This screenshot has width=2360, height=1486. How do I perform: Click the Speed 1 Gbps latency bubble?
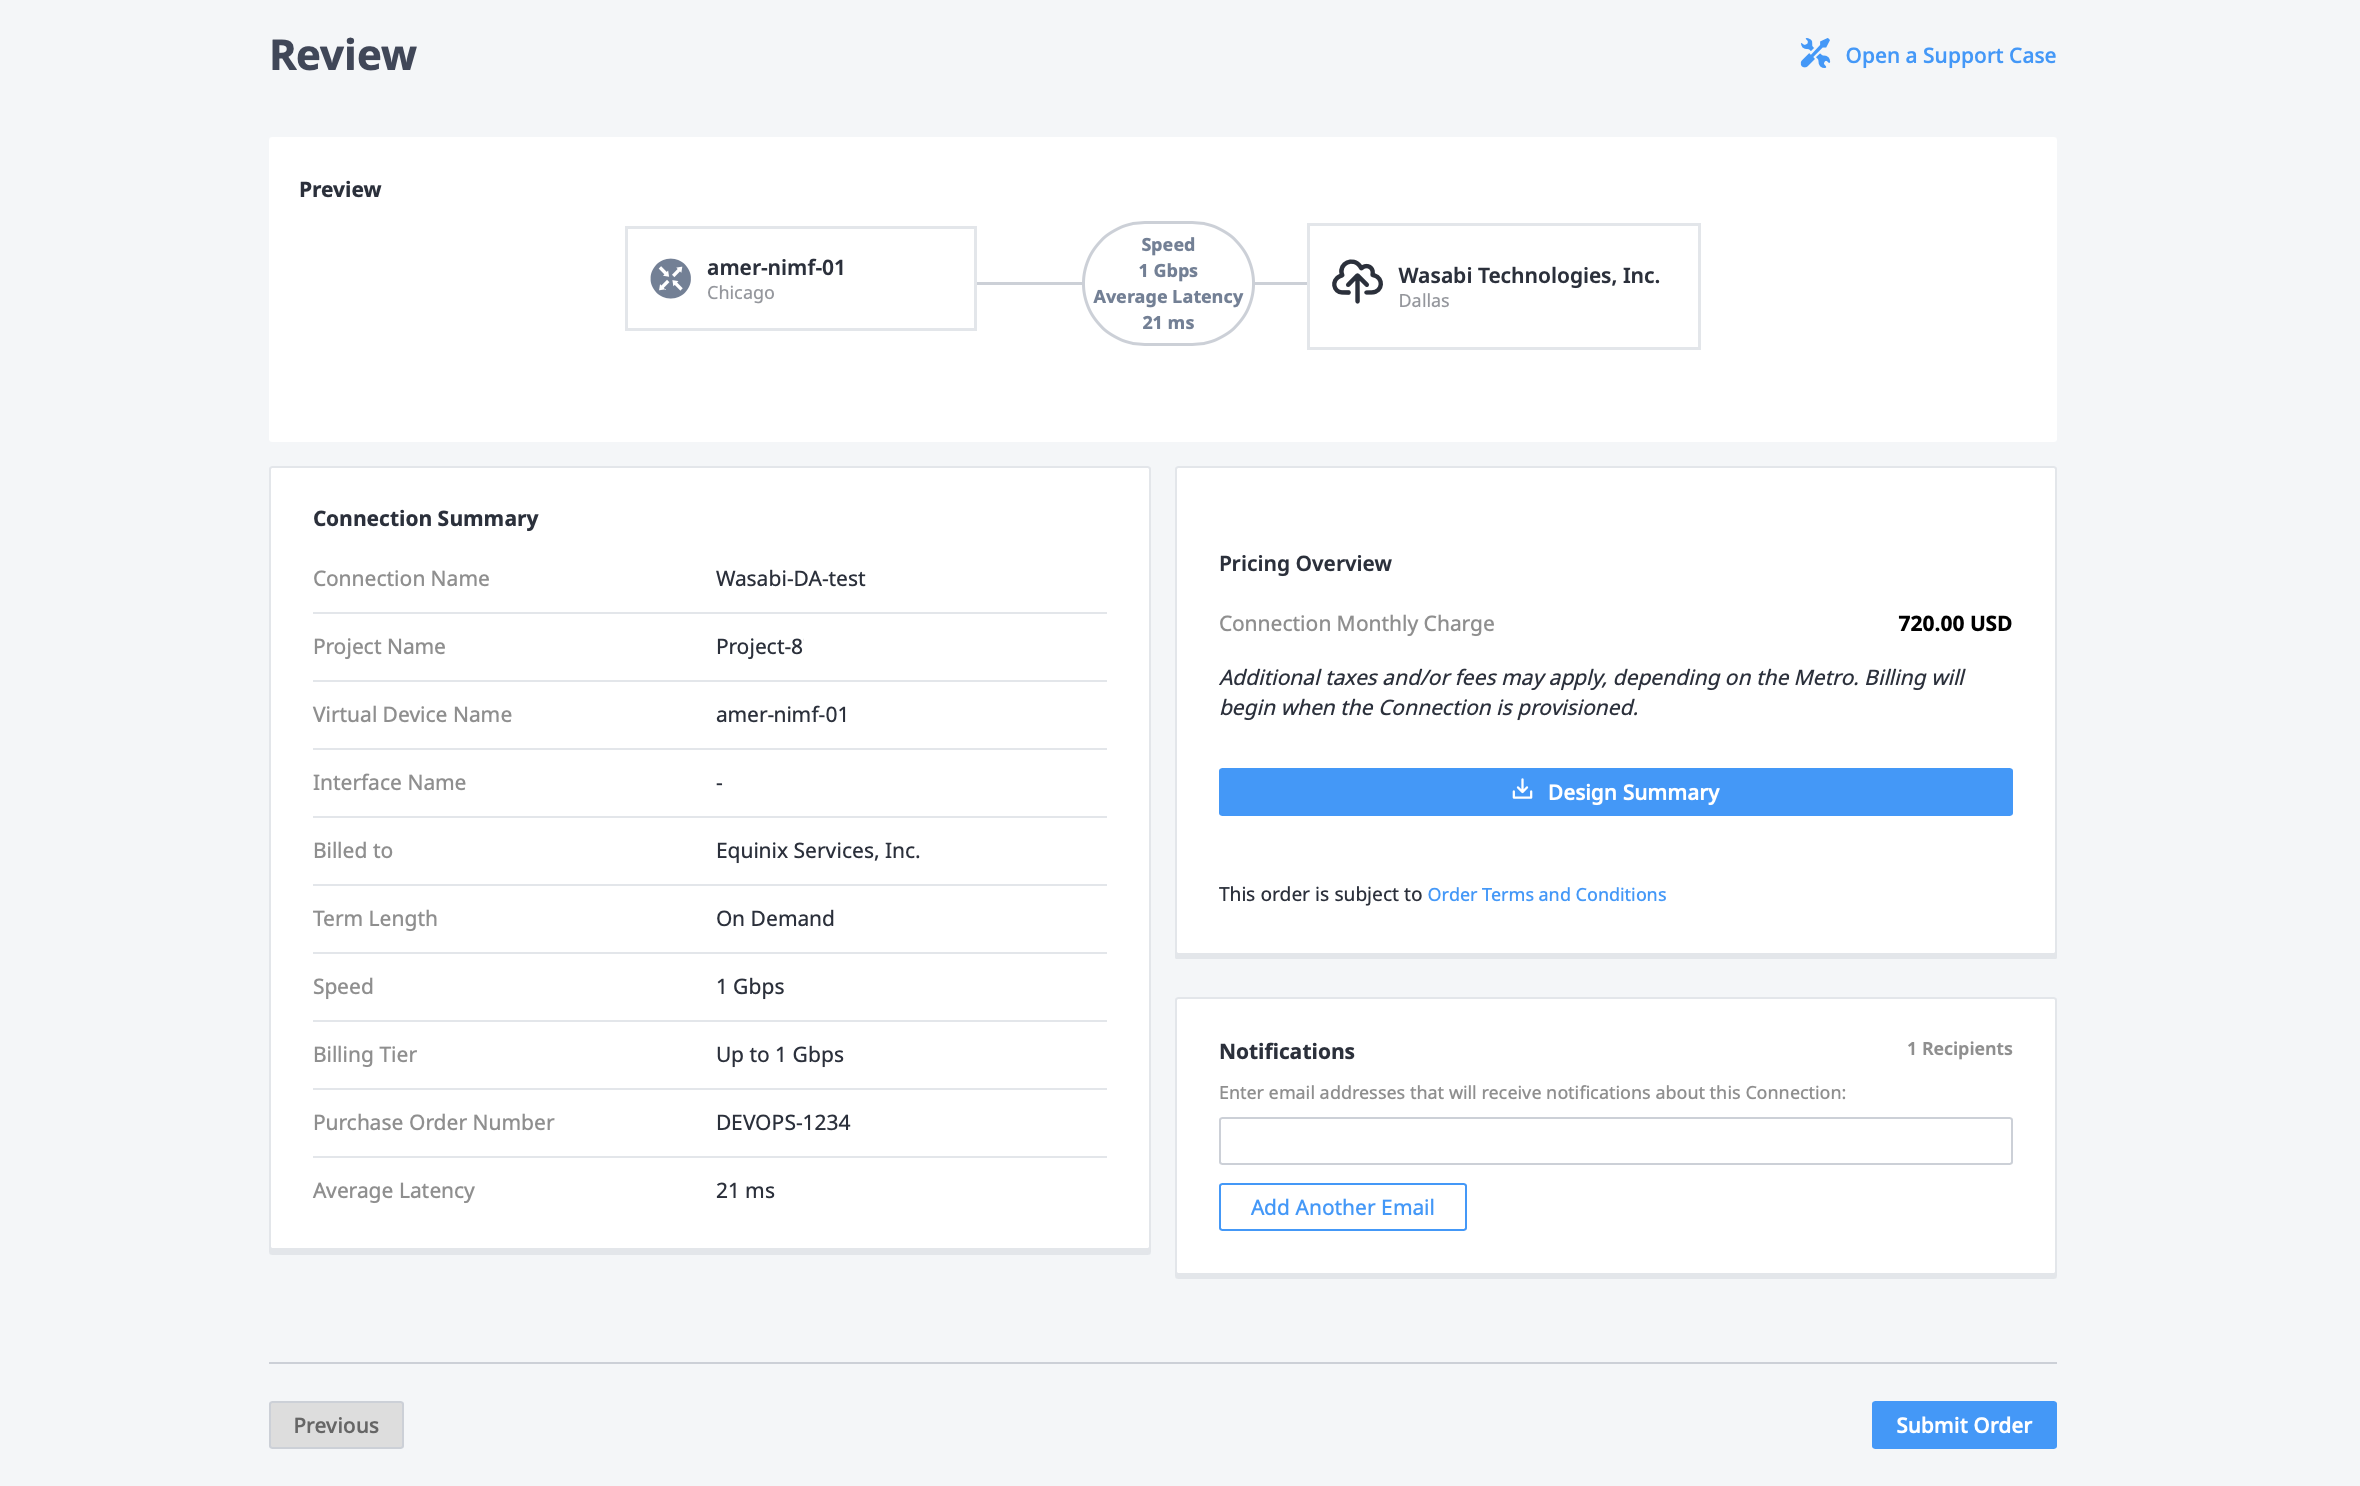[1168, 284]
